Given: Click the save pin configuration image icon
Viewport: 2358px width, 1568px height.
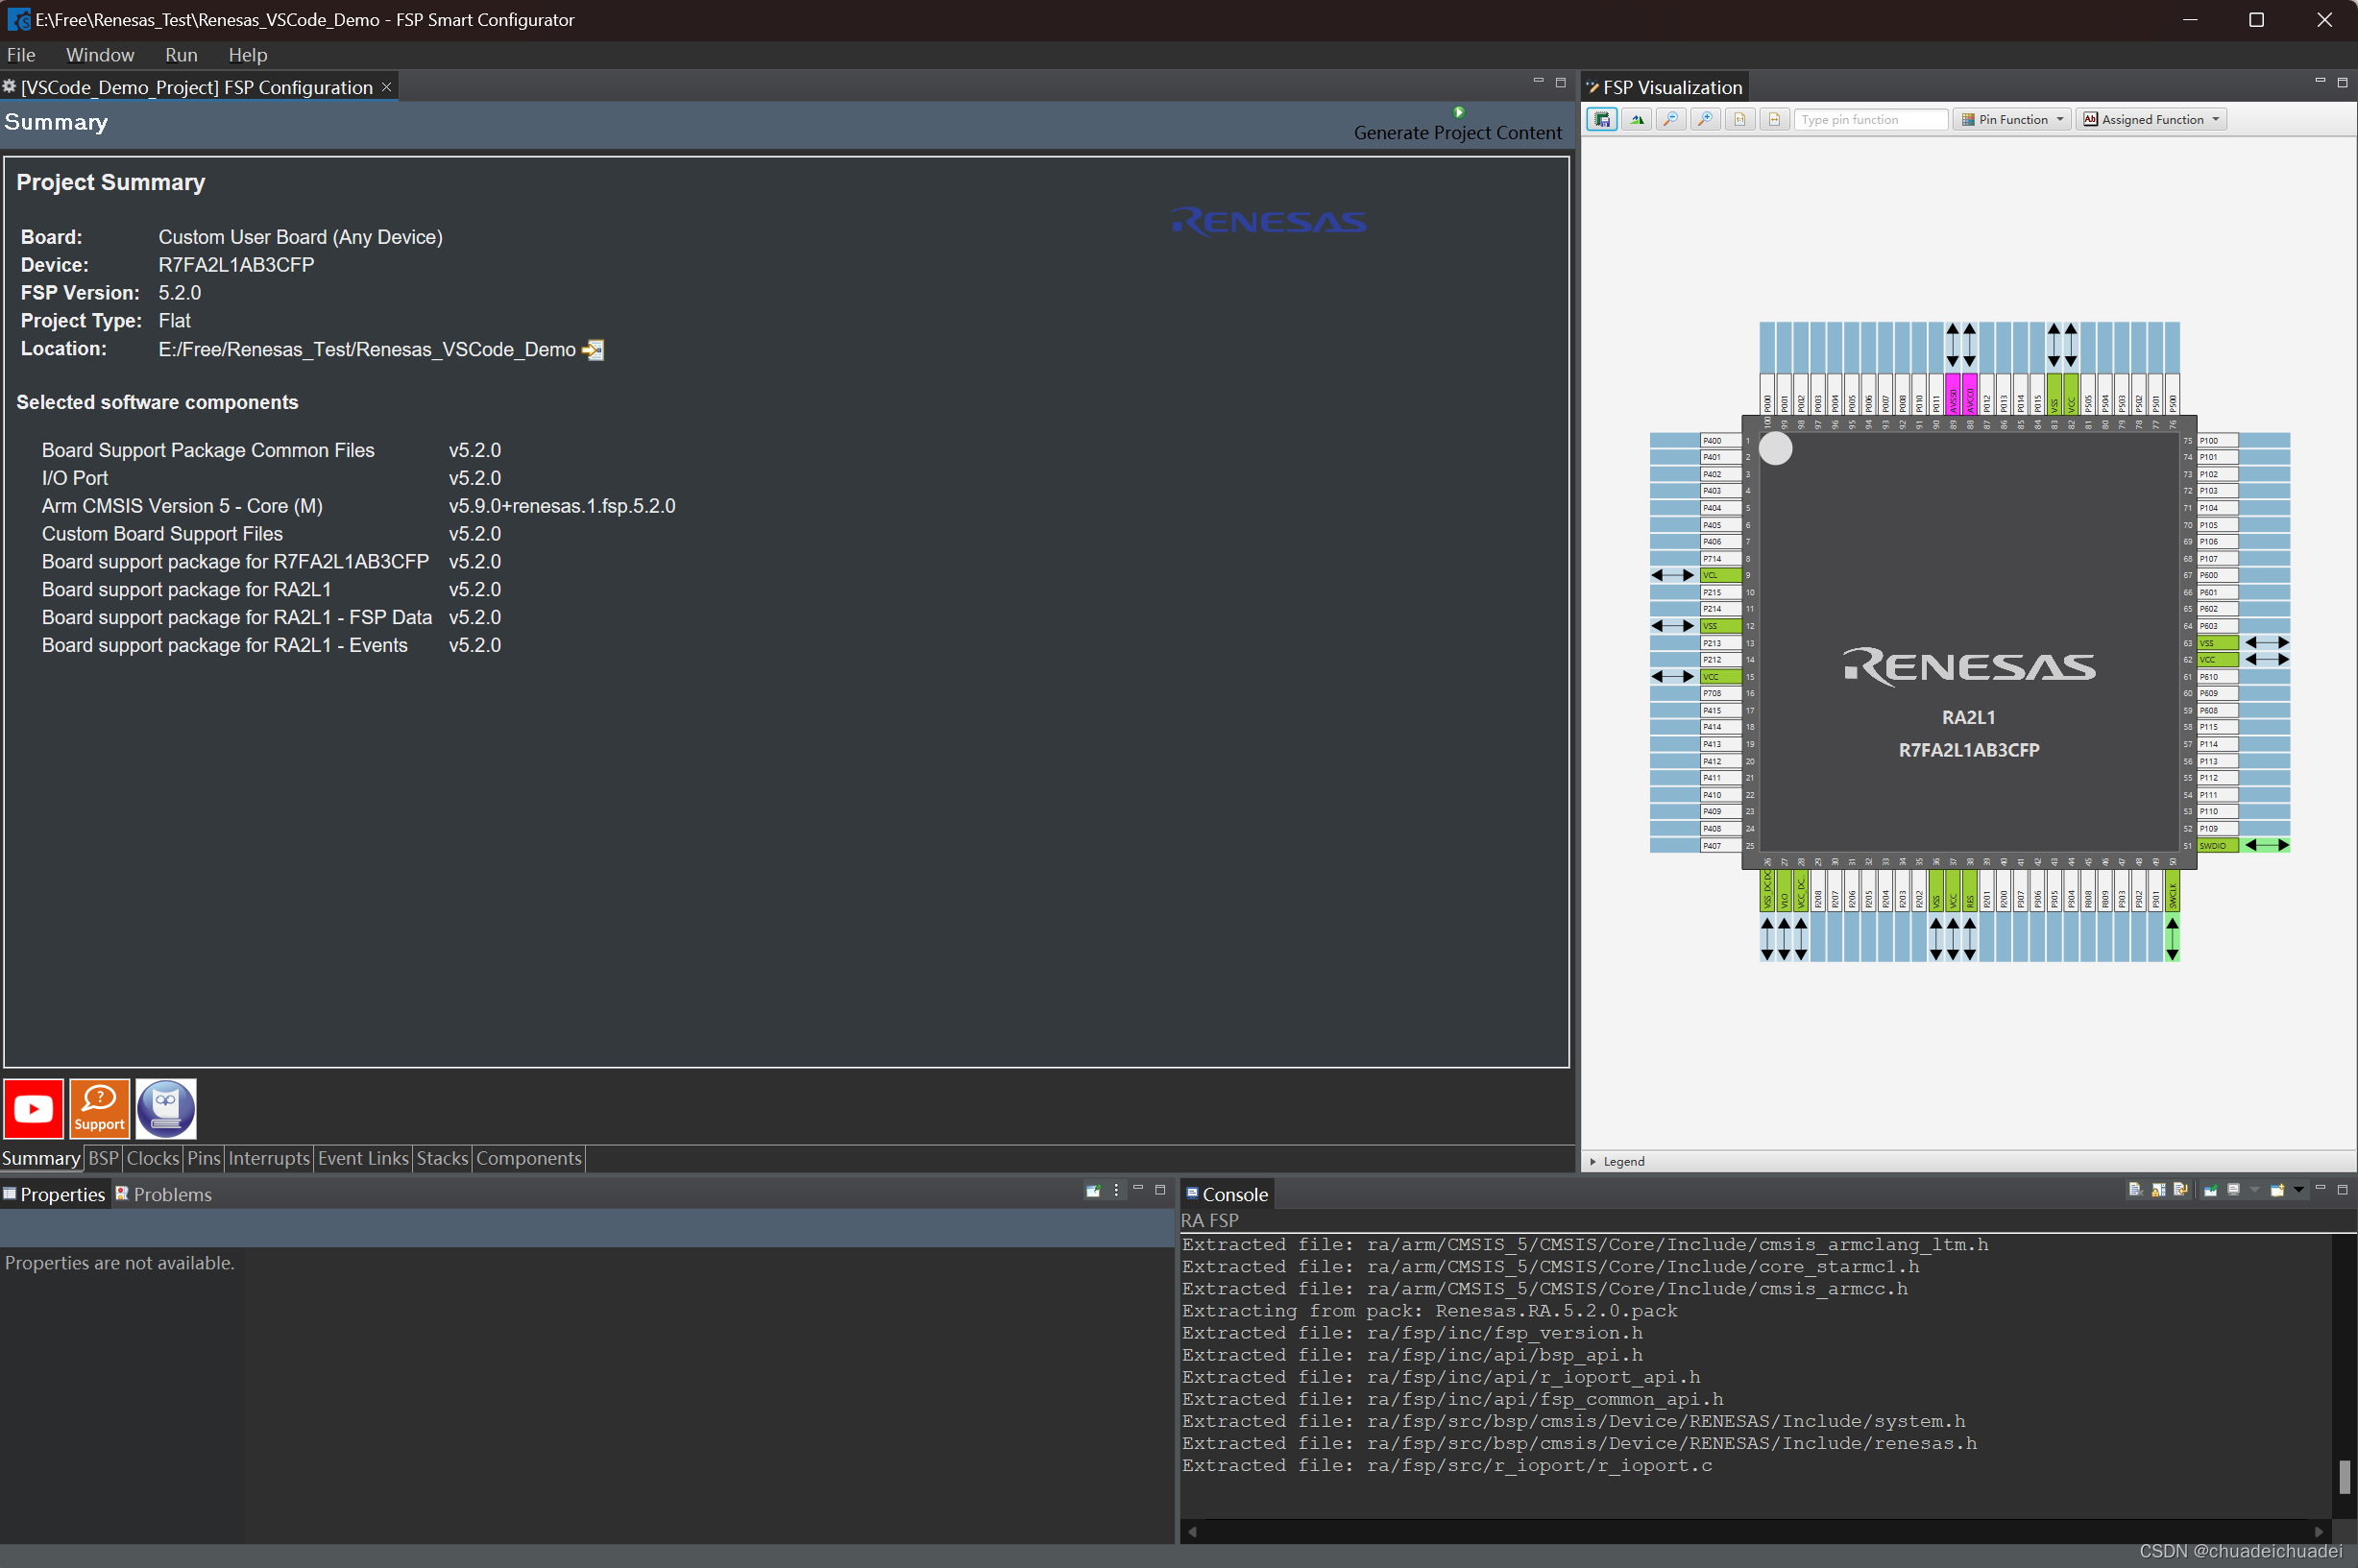Looking at the screenshot, I should click(1603, 119).
